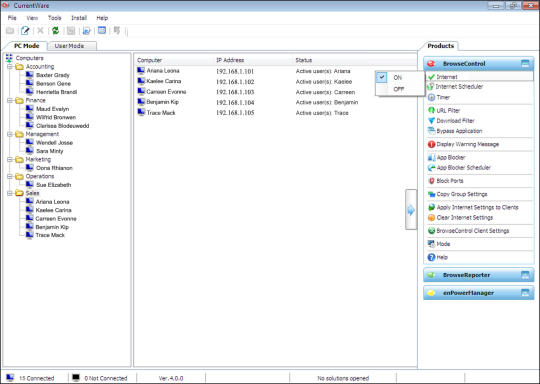Expand the BrowseReporter product panel
Screen dimensions: 540x384
tap(525, 275)
